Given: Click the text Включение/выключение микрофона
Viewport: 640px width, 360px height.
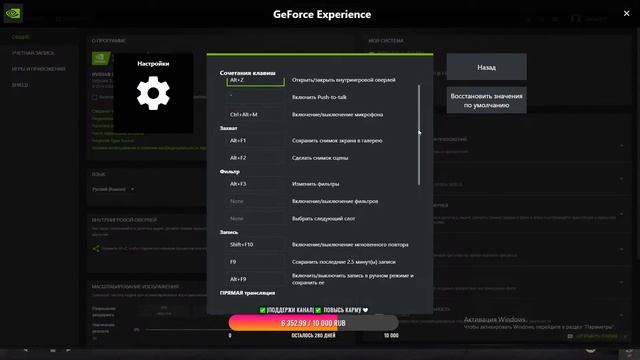Looking at the screenshot, I should 338,115.
